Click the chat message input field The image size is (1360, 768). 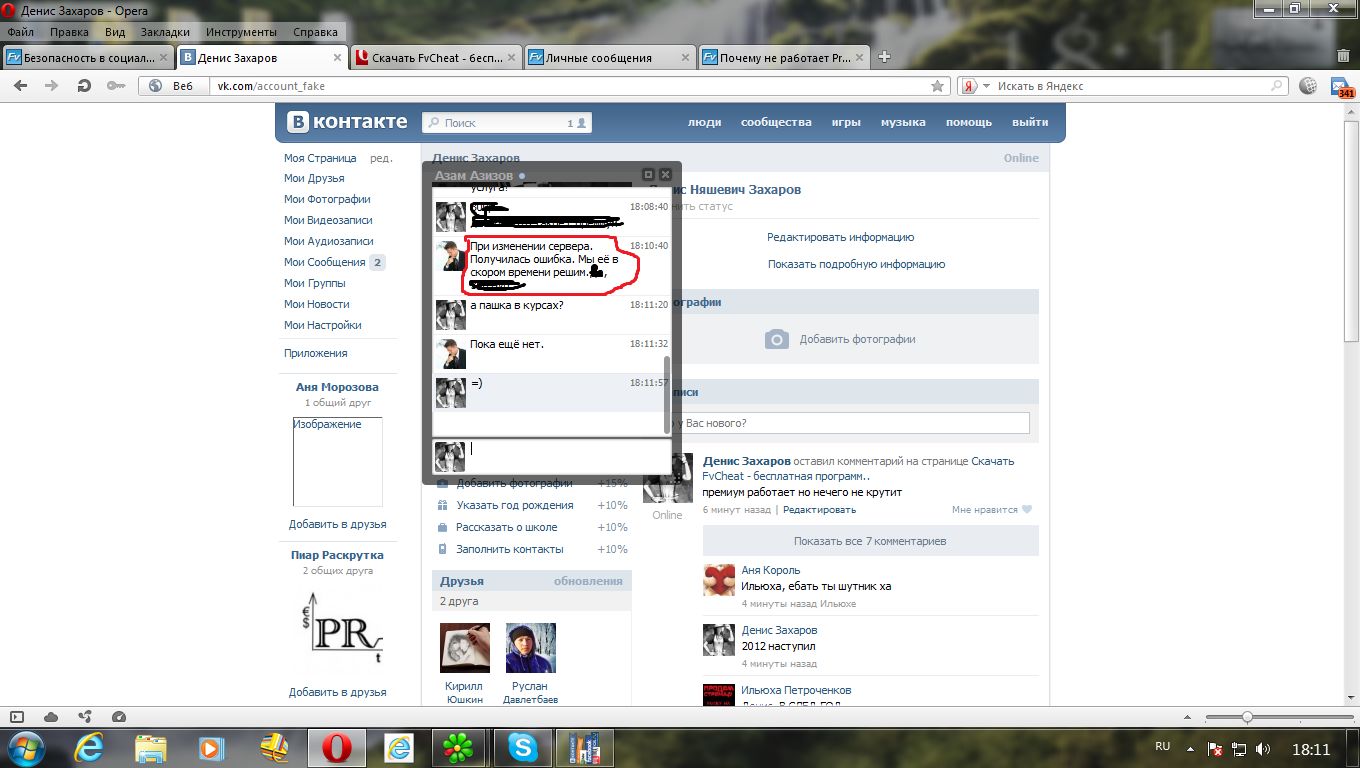pos(568,455)
